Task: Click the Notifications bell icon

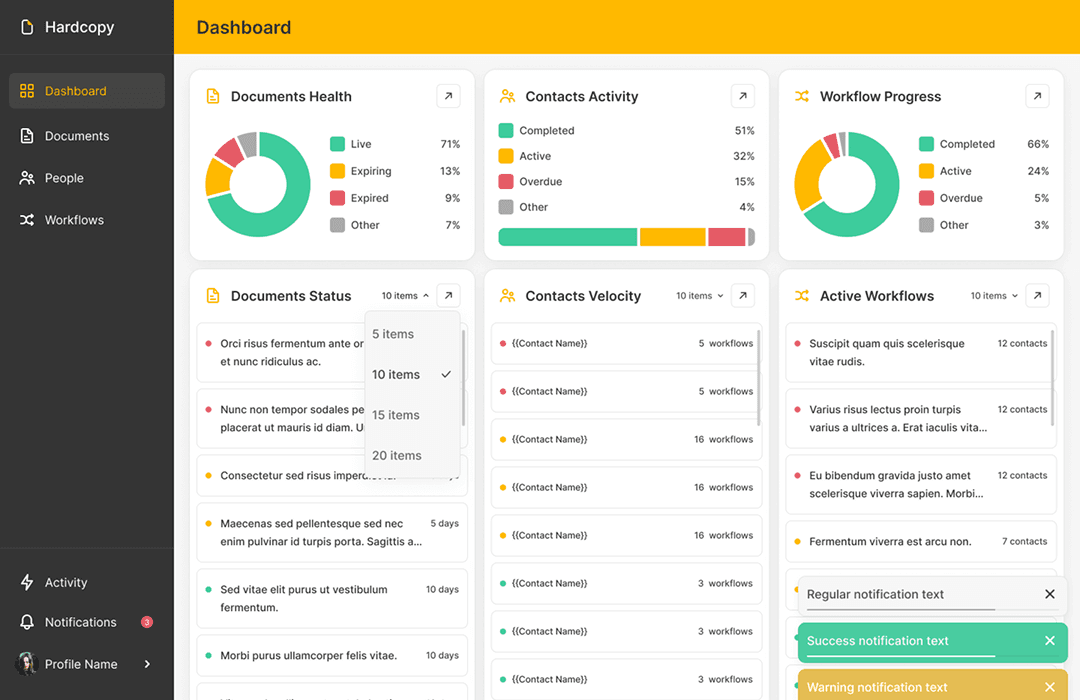Action: tap(27, 622)
